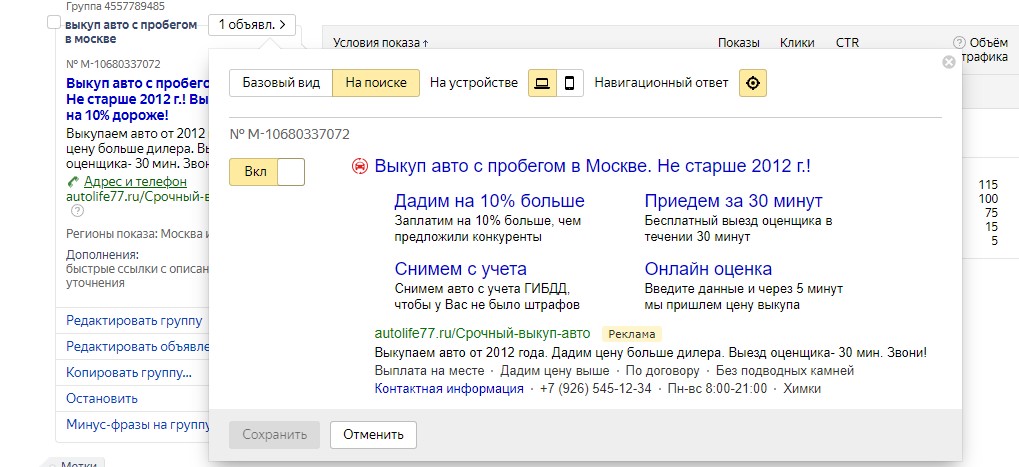The height and width of the screenshot is (467, 1019).
Task: Click callout text Без подводных камней
Action: [785, 371]
